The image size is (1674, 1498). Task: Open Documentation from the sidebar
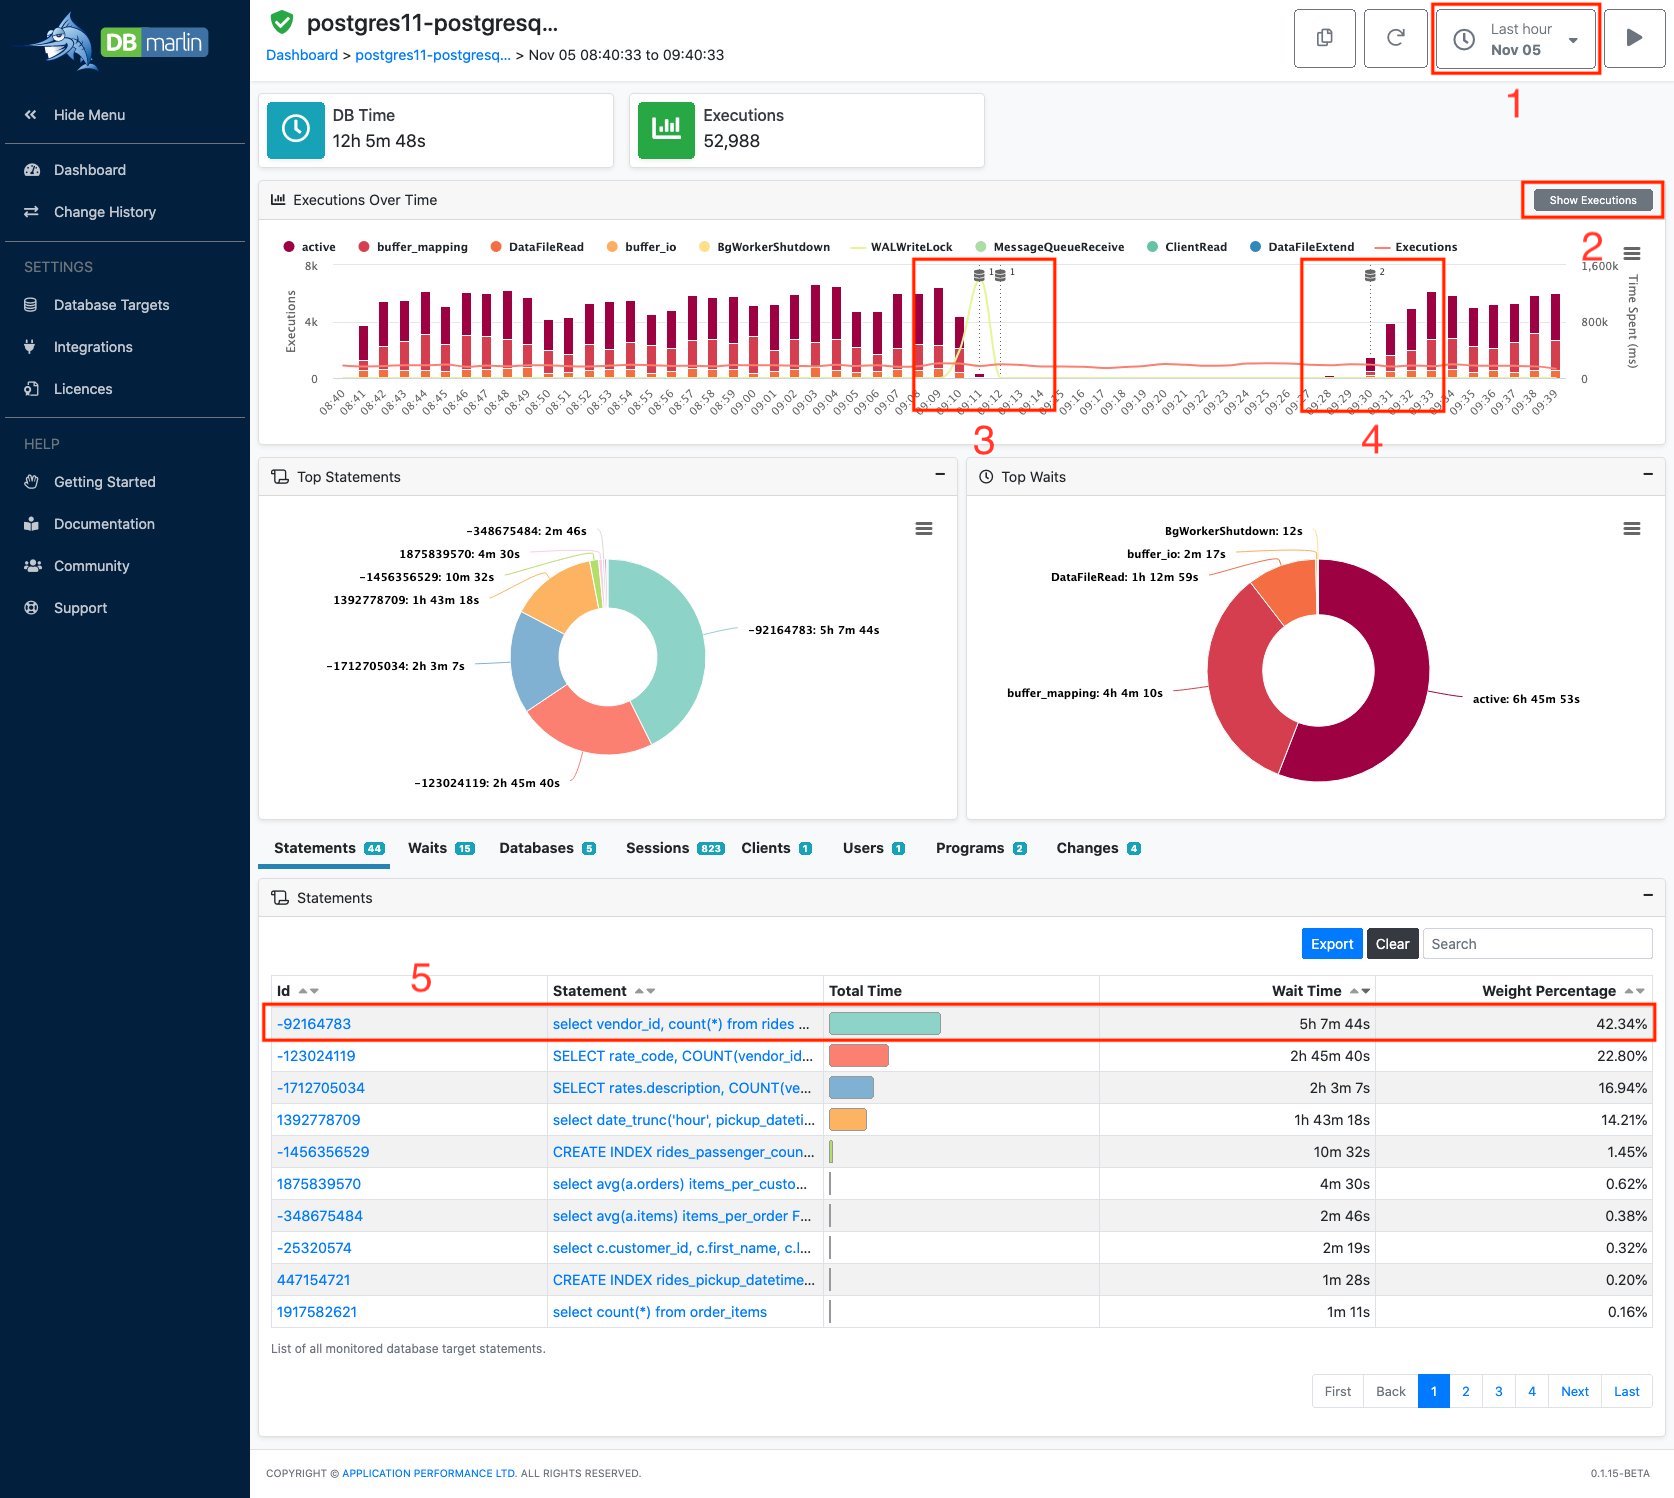click(90, 524)
